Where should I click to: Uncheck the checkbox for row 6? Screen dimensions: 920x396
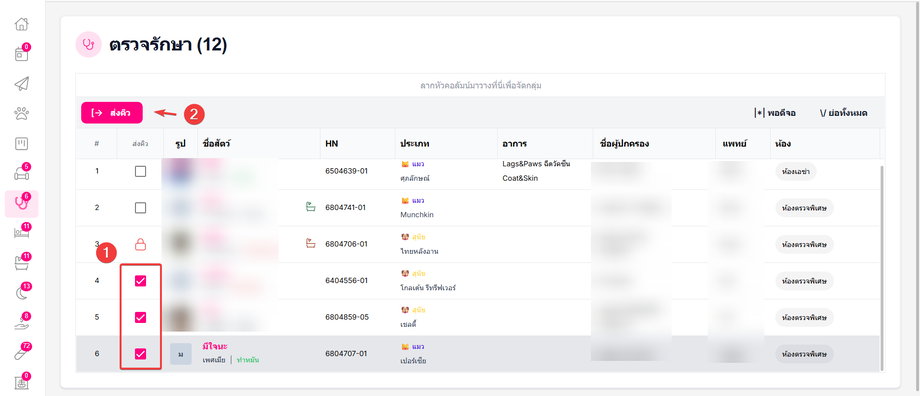140,353
